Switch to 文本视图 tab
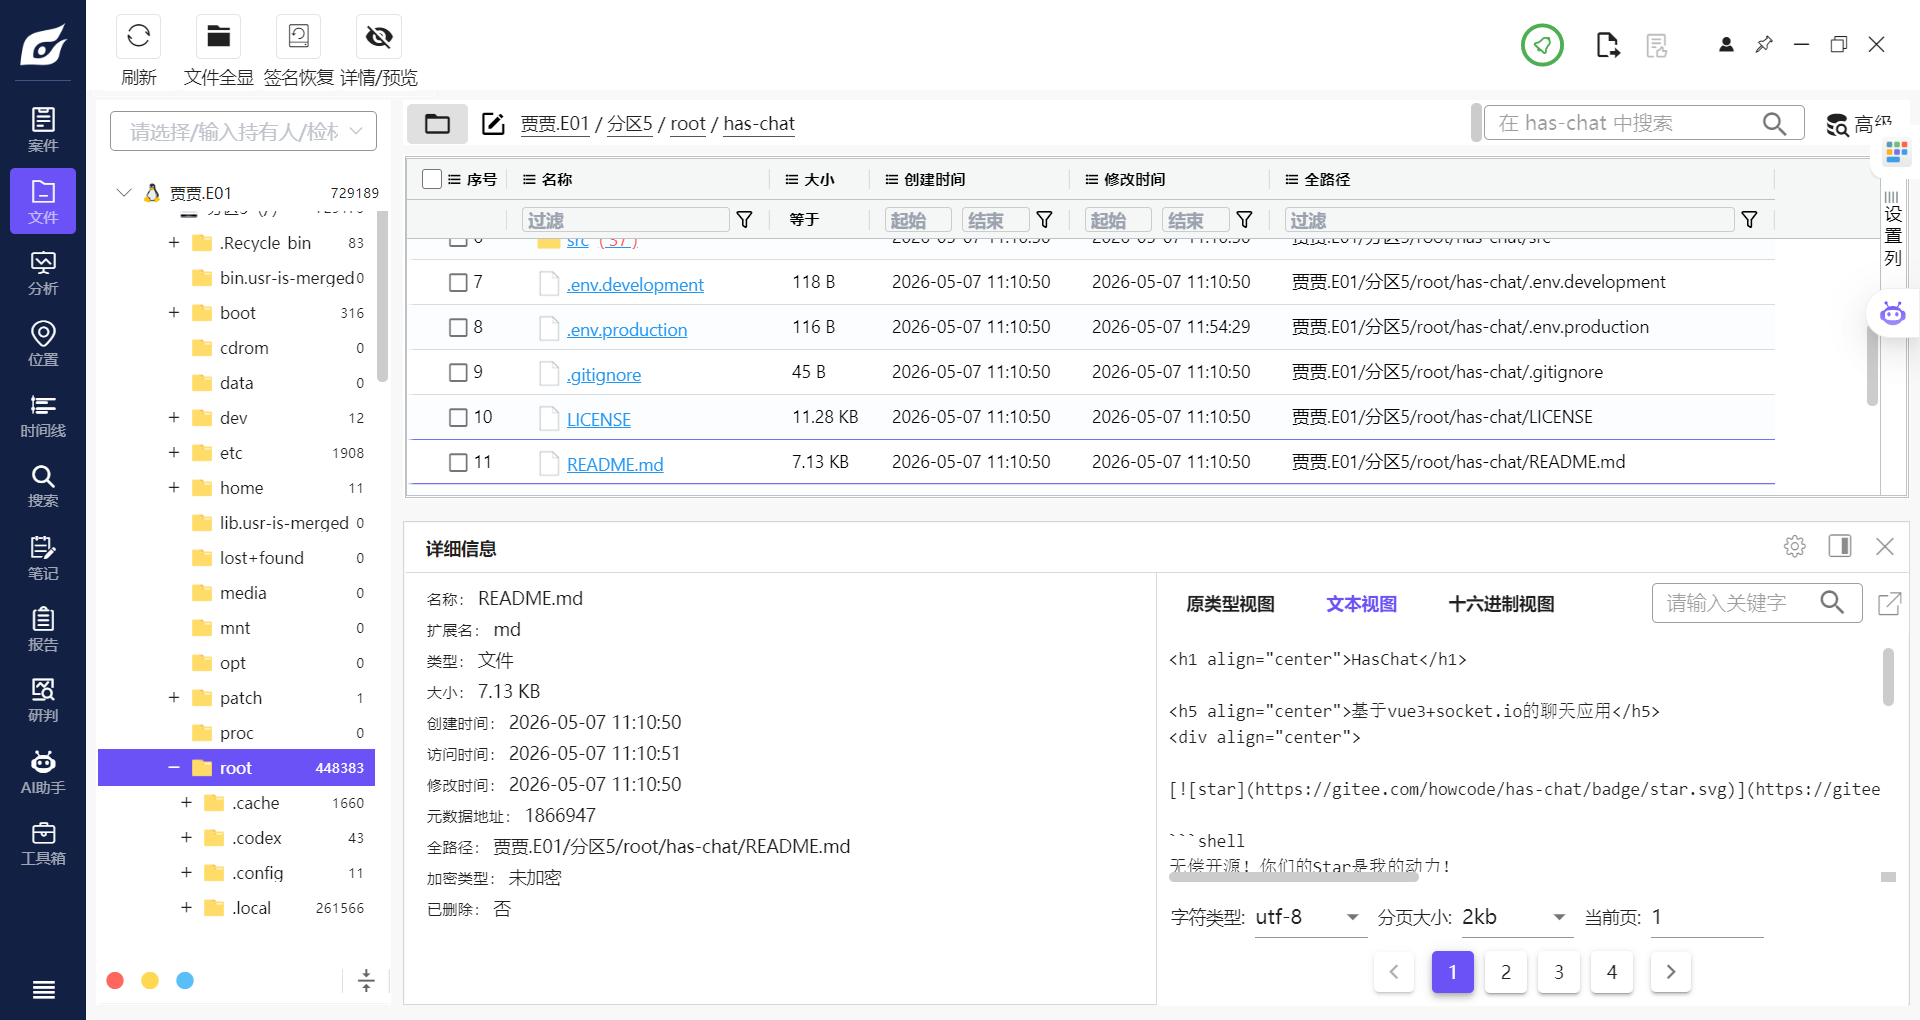 pyautogui.click(x=1361, y=604)
